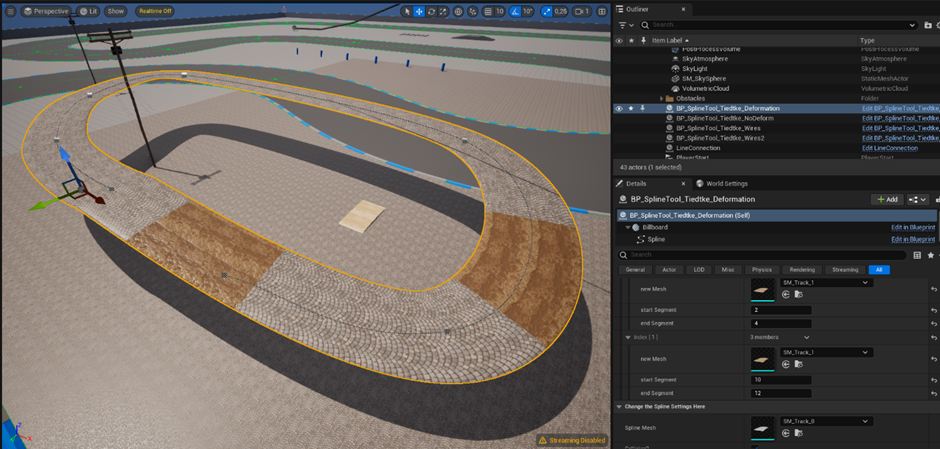Toggle rotation angle snapping in viewport
This screenshot has width=940, height=449.
515,11
